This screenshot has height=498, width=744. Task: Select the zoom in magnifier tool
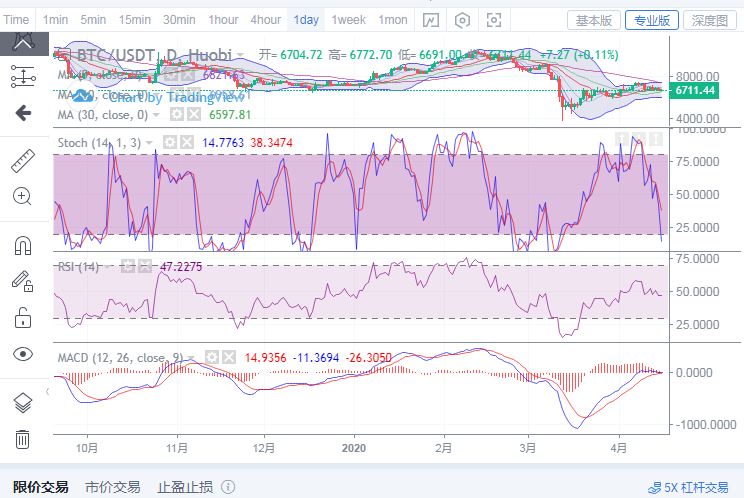coord(22,196)
